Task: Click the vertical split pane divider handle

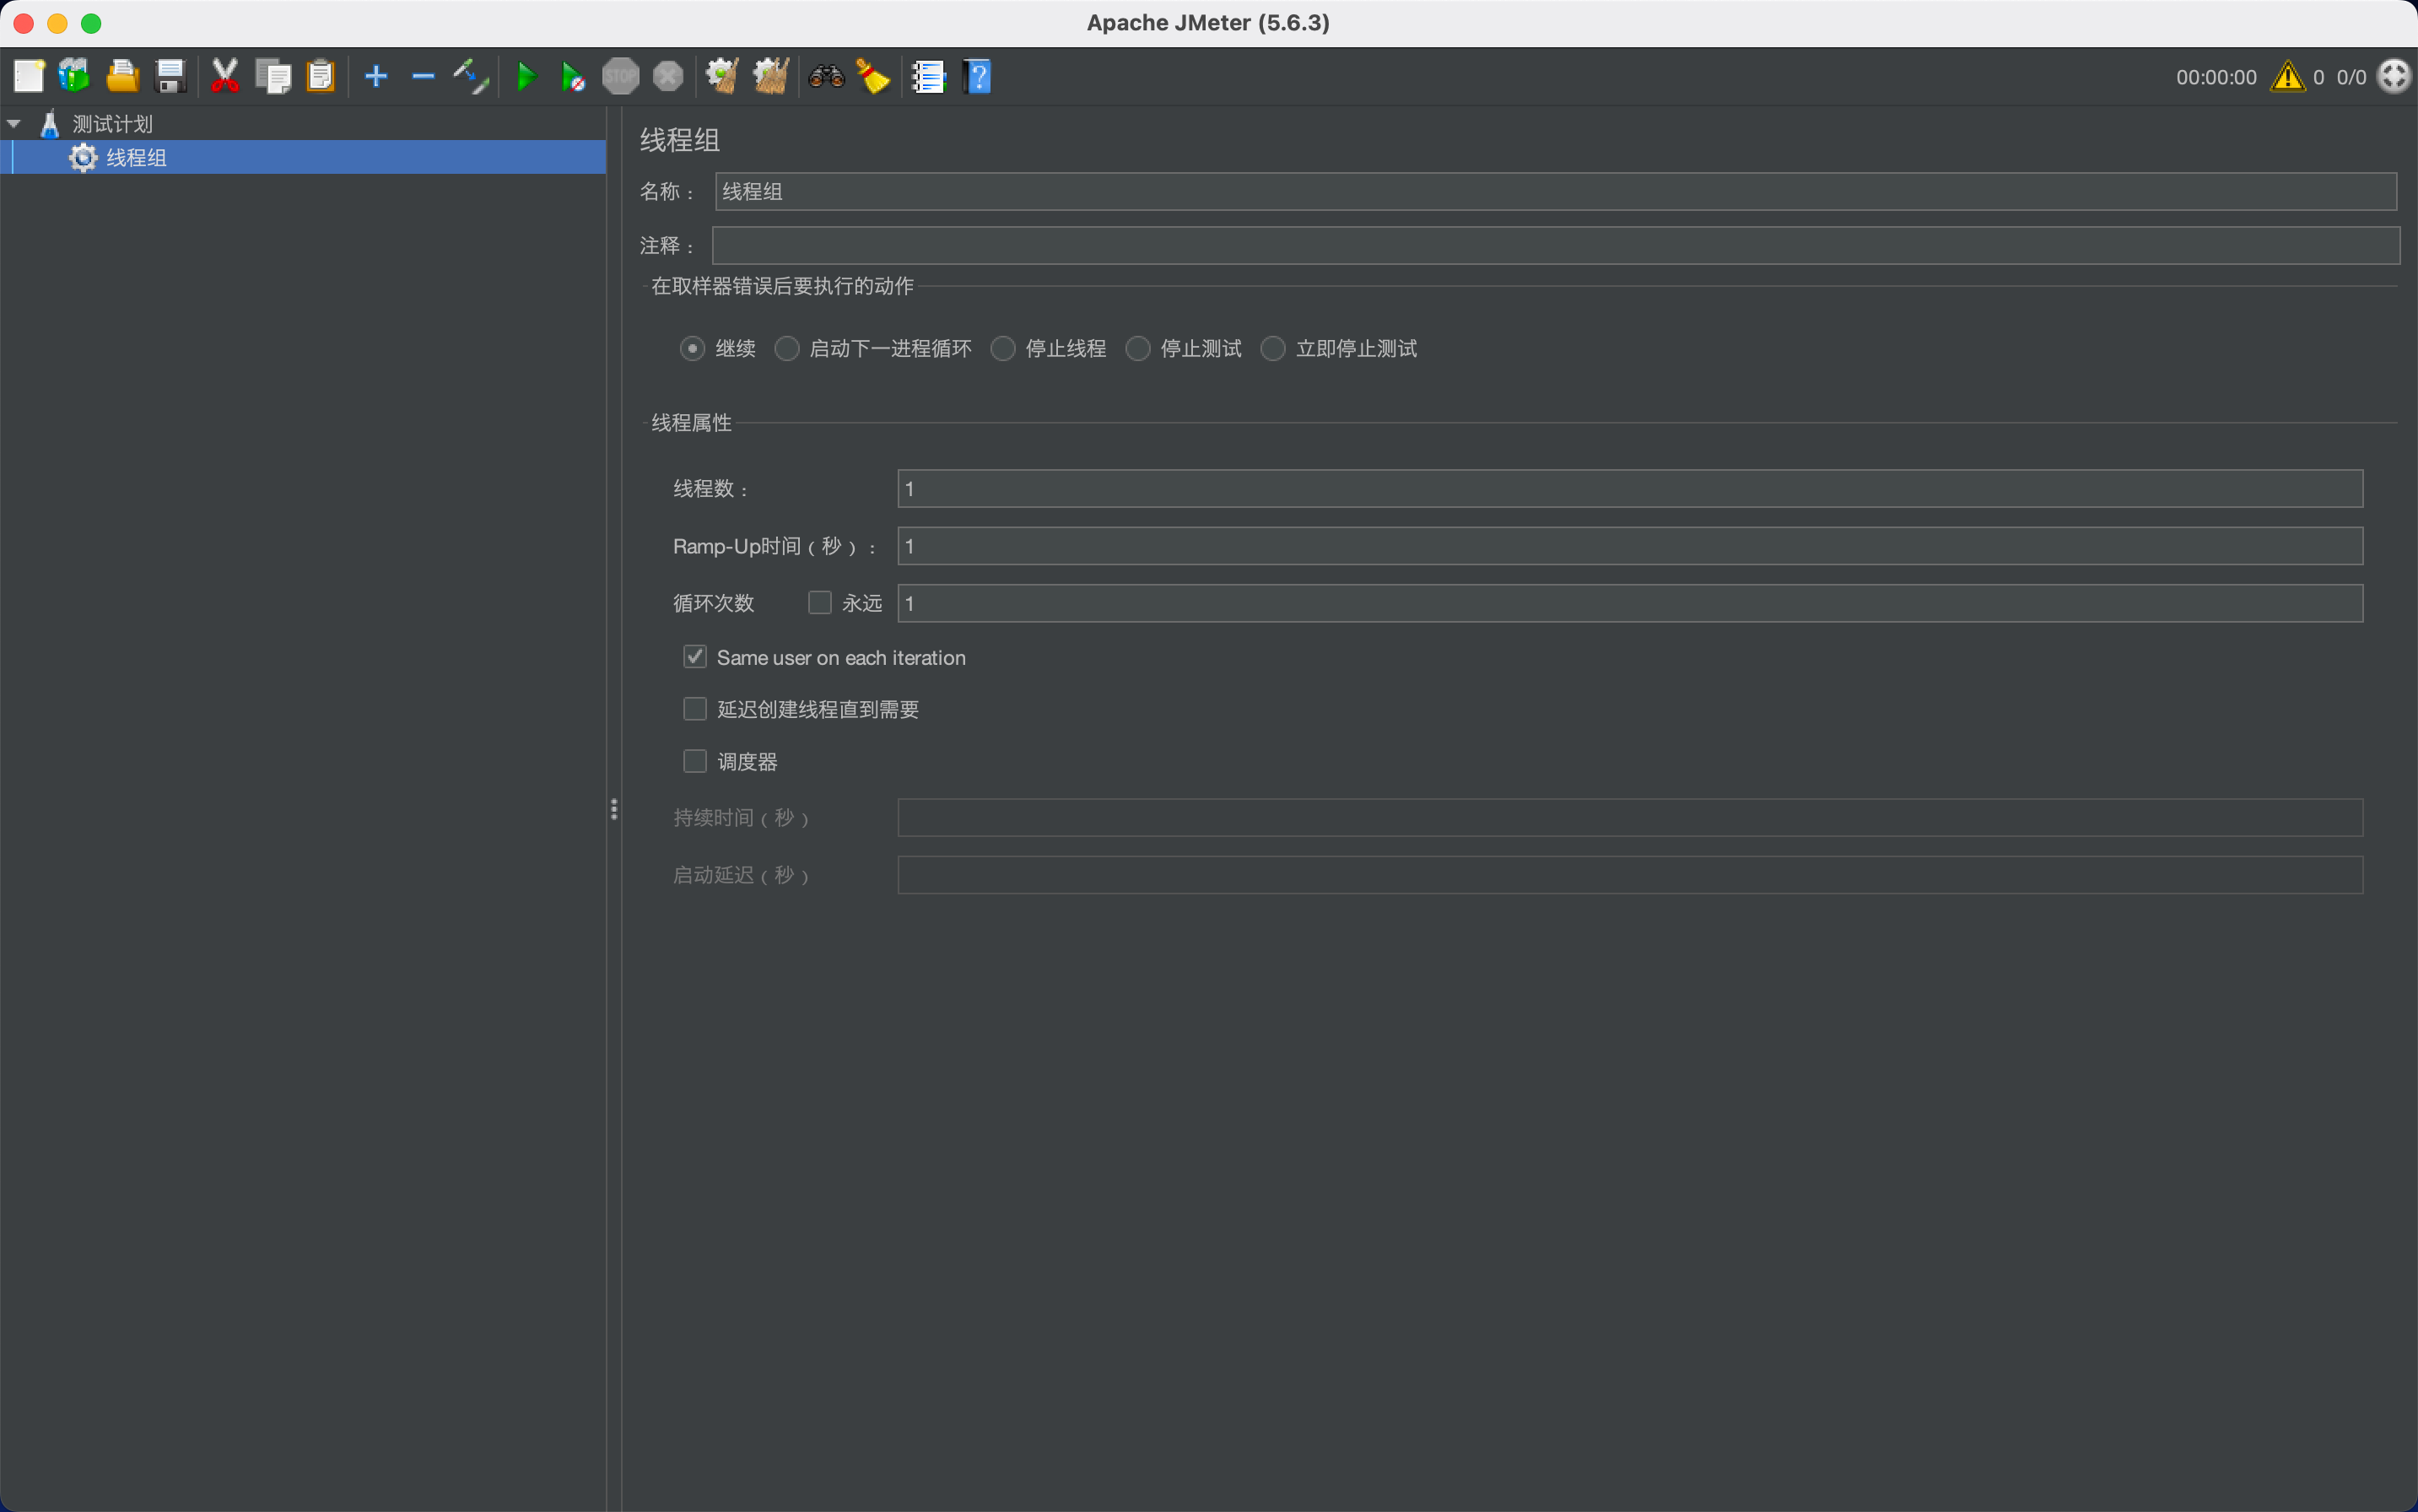Action: click(614, 809)
